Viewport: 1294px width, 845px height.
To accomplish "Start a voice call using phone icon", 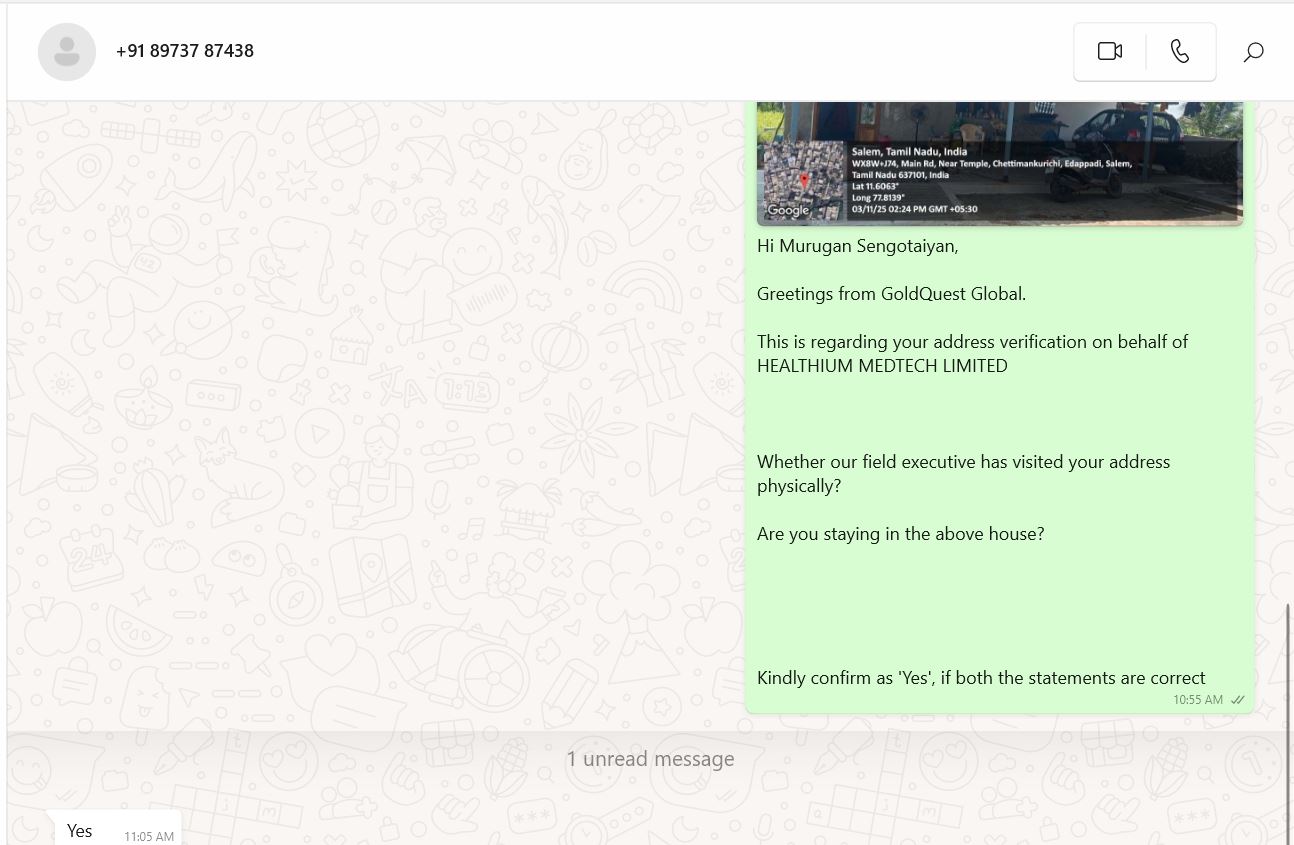I will 1180,51.
